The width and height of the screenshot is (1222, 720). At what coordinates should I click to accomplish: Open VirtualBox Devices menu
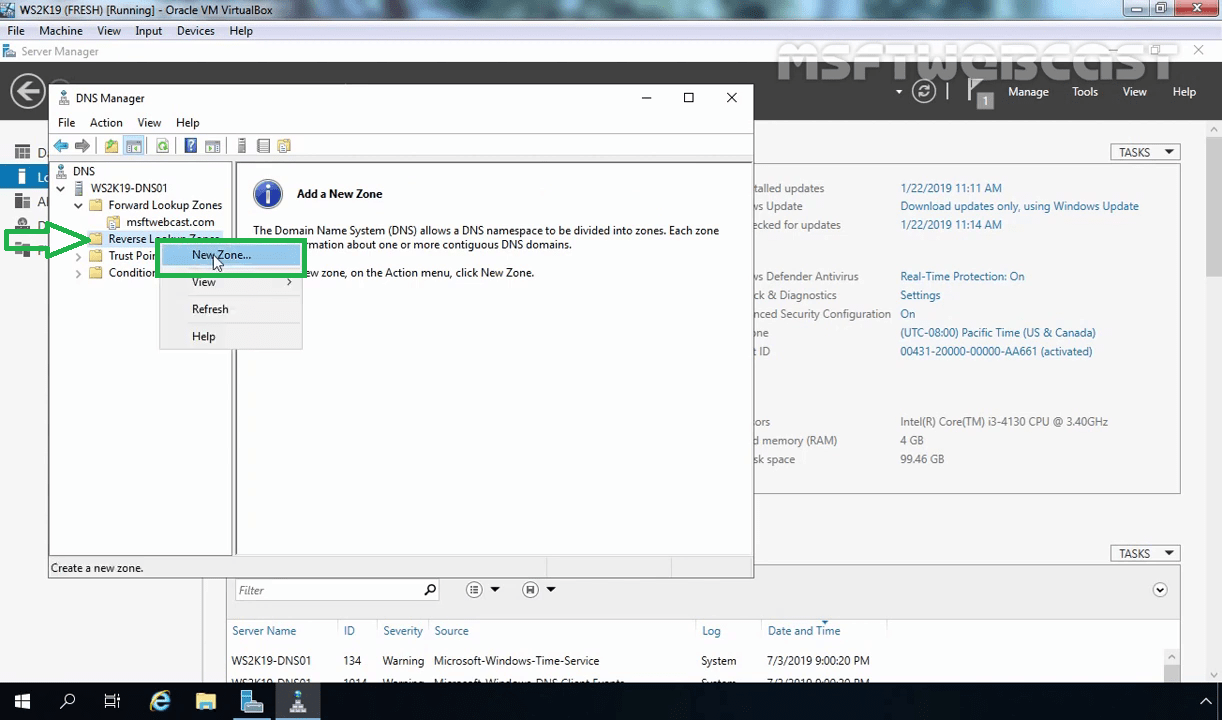(196, 31)
